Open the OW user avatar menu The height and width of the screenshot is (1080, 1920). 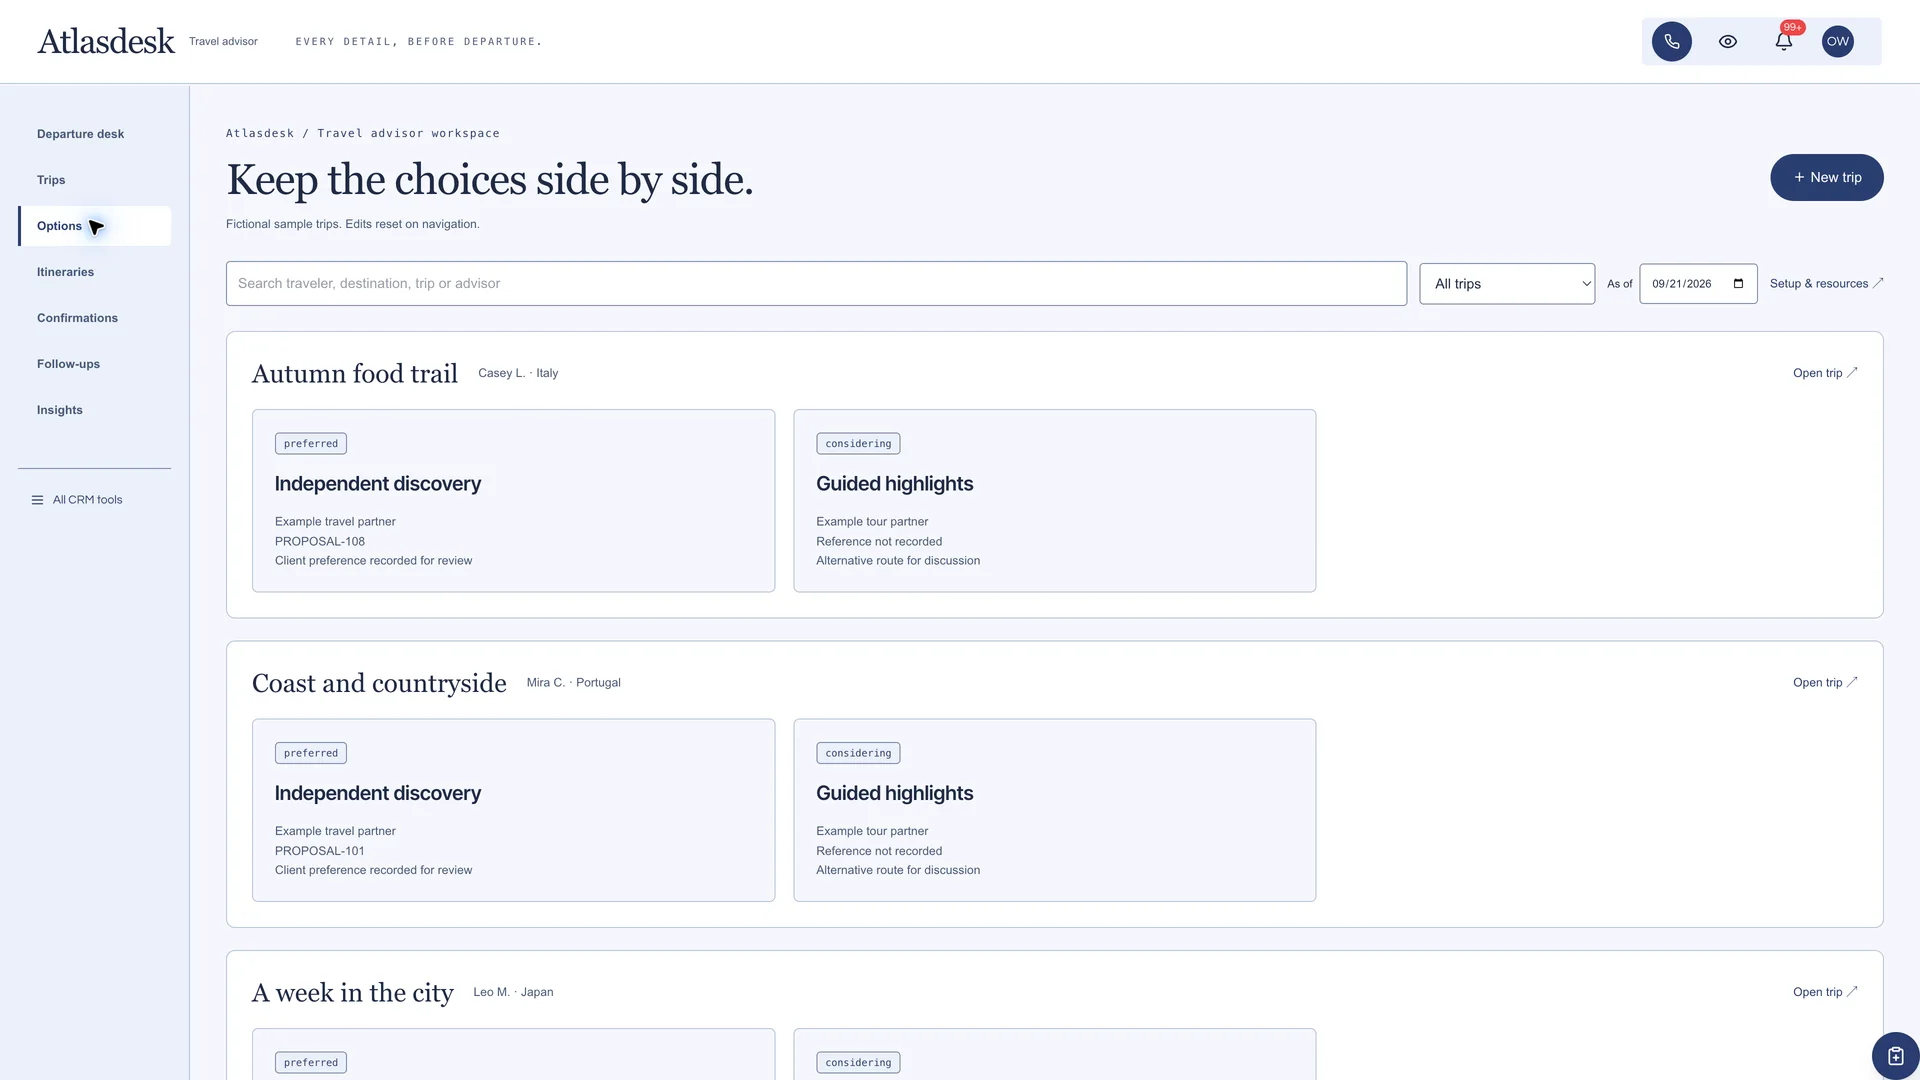coord(1837,42)
